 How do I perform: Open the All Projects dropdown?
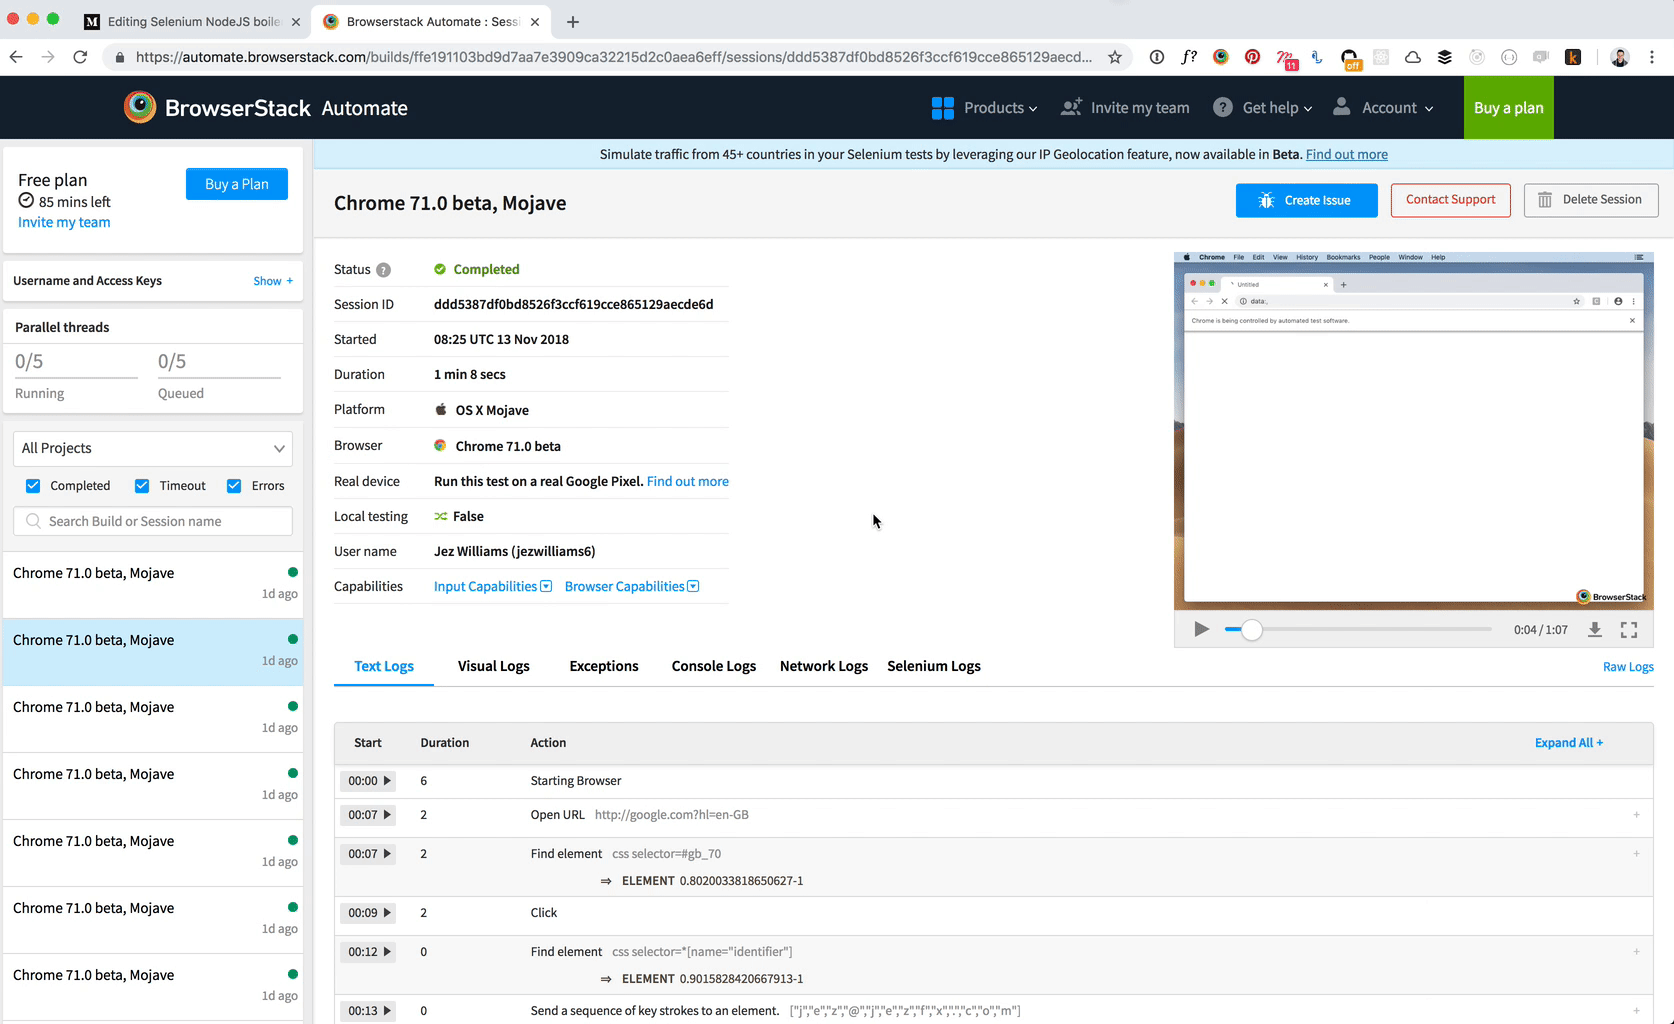(x=153, y=449)
